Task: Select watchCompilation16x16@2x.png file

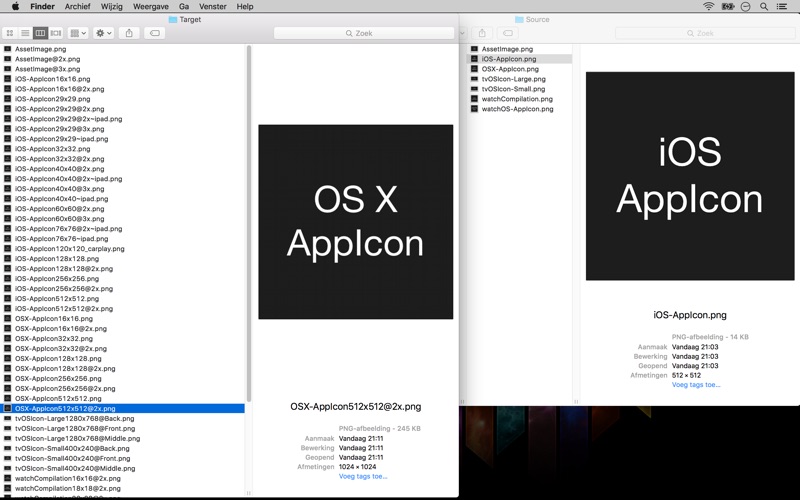Action: (x=123, y=479)
